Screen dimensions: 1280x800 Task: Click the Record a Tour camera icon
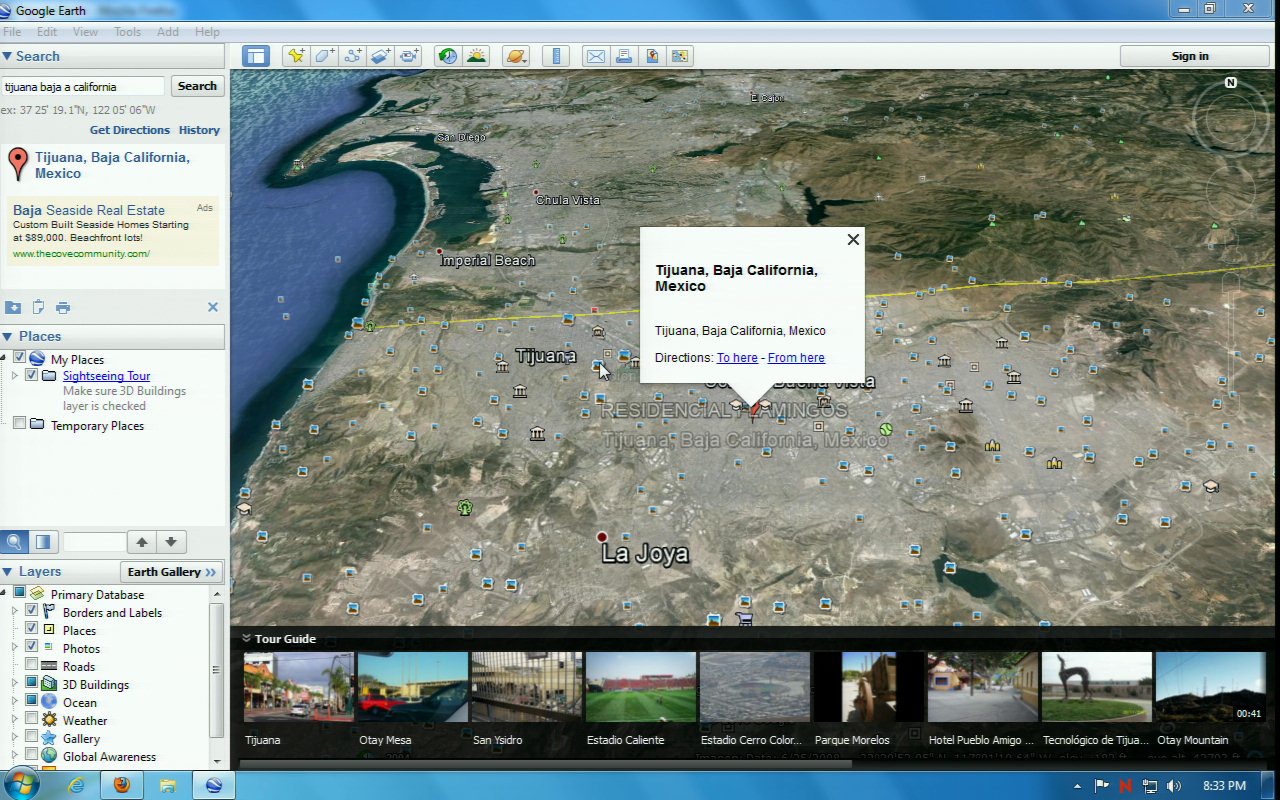click(409, 56)
